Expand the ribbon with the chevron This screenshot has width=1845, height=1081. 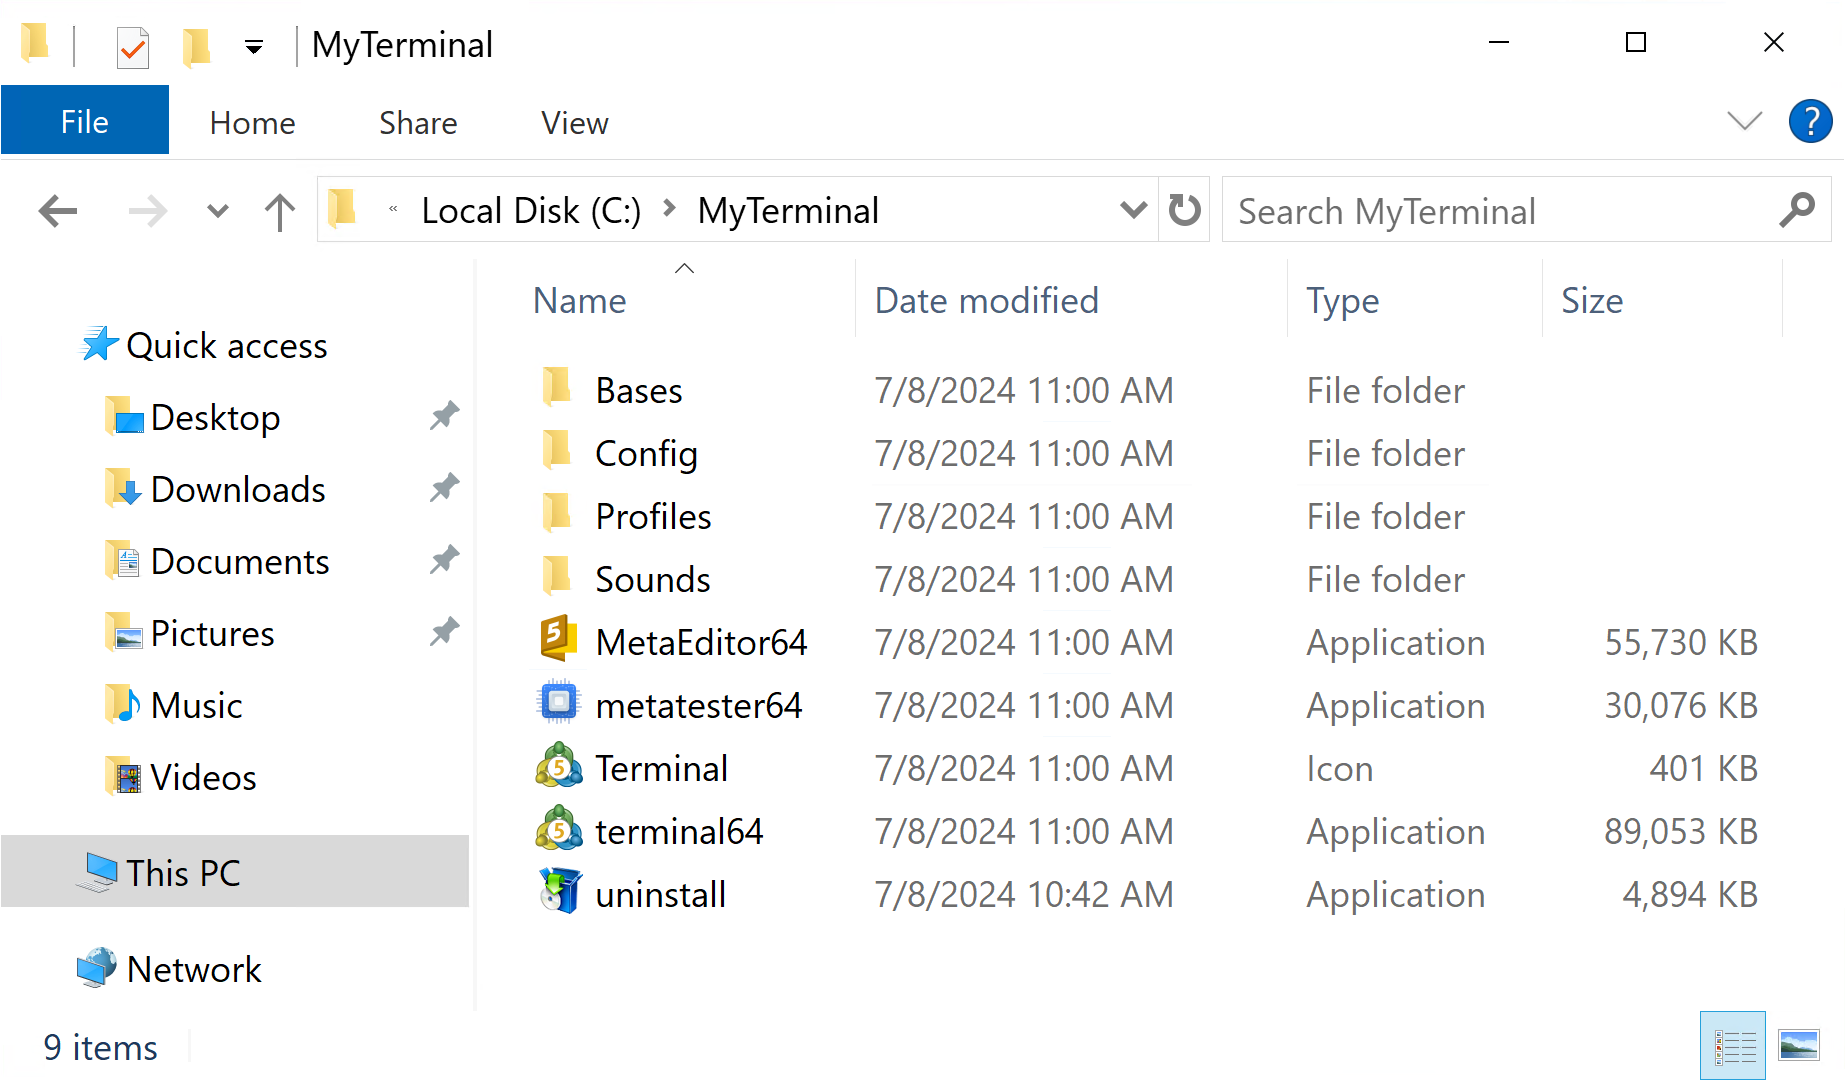click(x=1744, y=122)
